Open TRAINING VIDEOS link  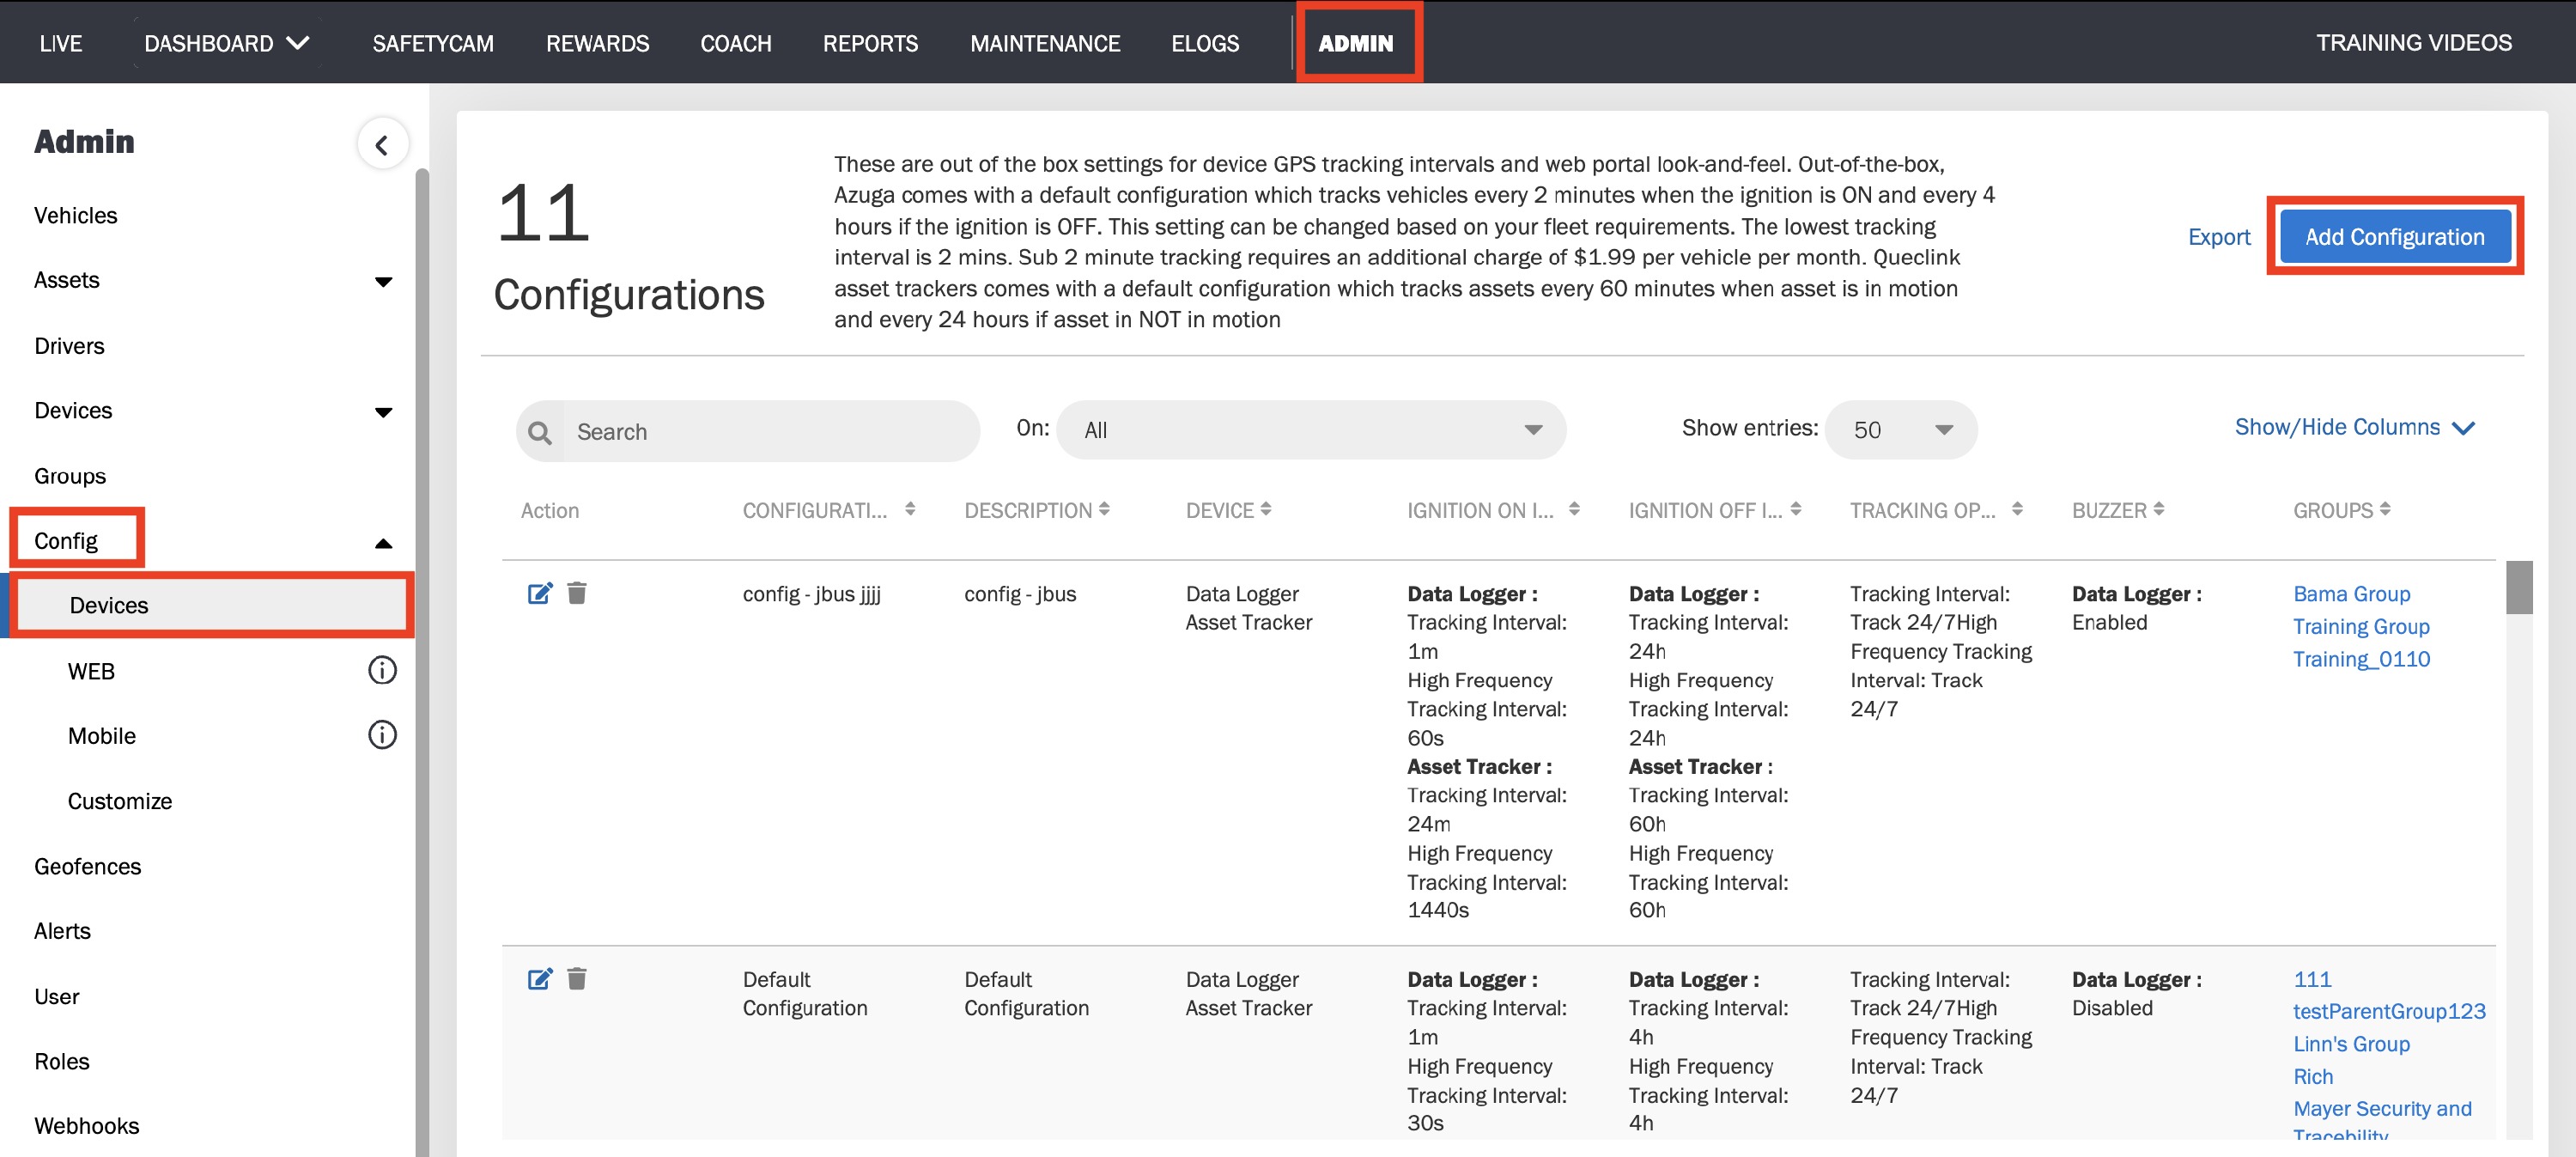coord(2414,42)
